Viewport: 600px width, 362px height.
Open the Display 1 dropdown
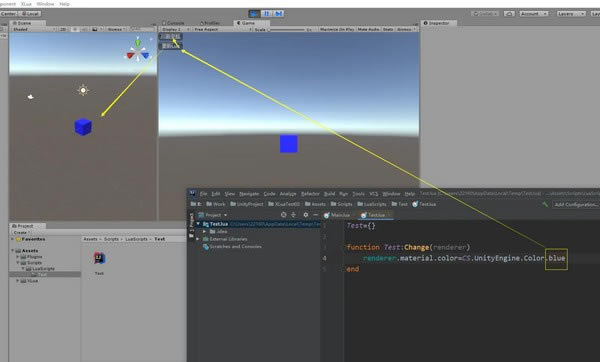175,29
